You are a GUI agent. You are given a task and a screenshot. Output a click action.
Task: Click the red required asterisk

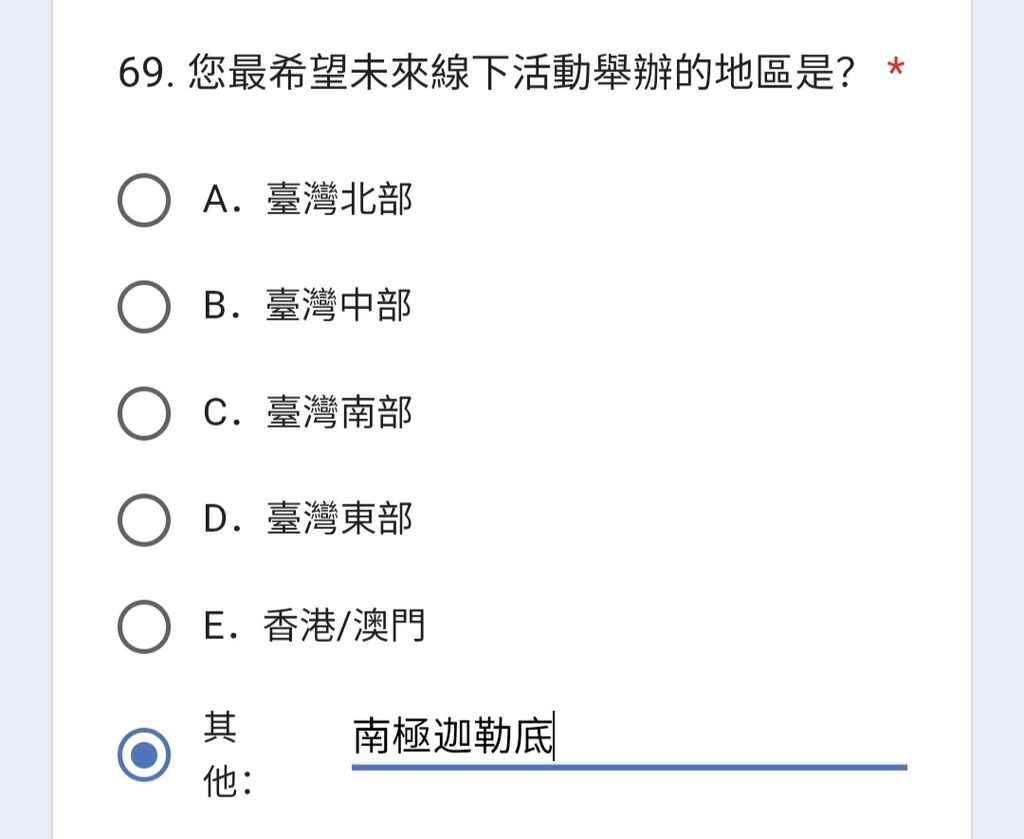[x=895, y=67]
